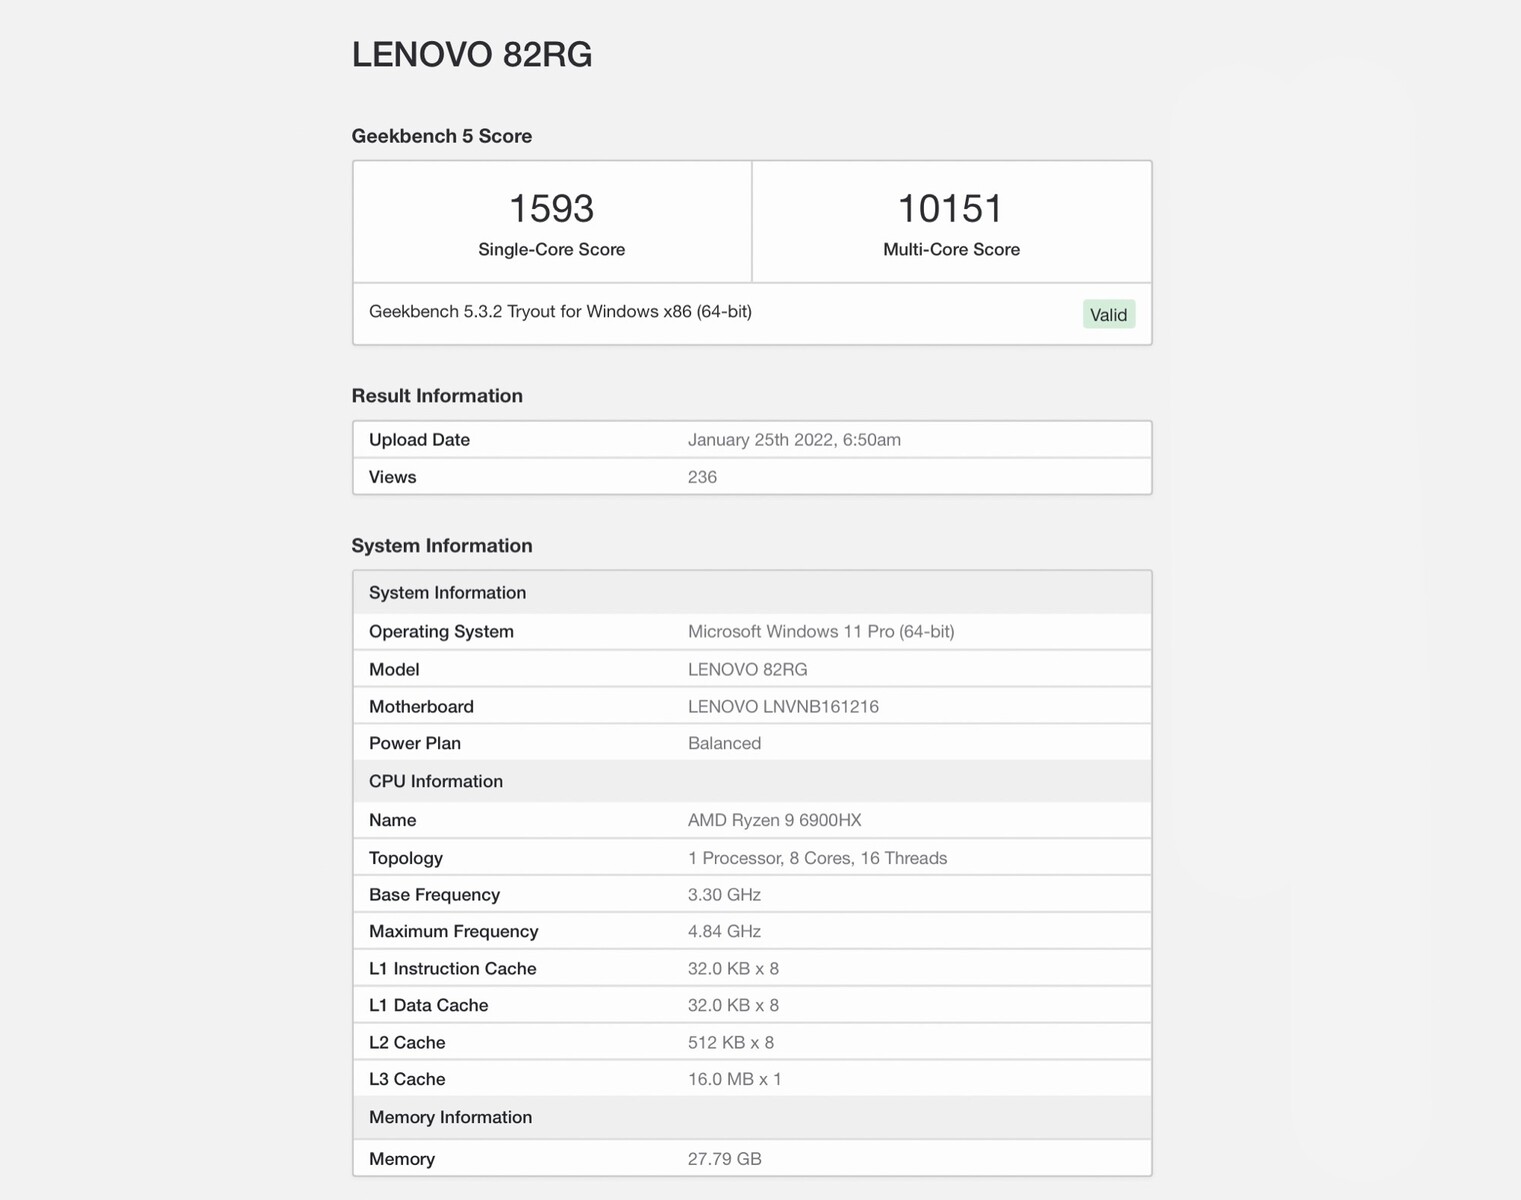The image size is (1521, 1200).
Task: Click the green Valid badge
Action: pos(1109,315)
